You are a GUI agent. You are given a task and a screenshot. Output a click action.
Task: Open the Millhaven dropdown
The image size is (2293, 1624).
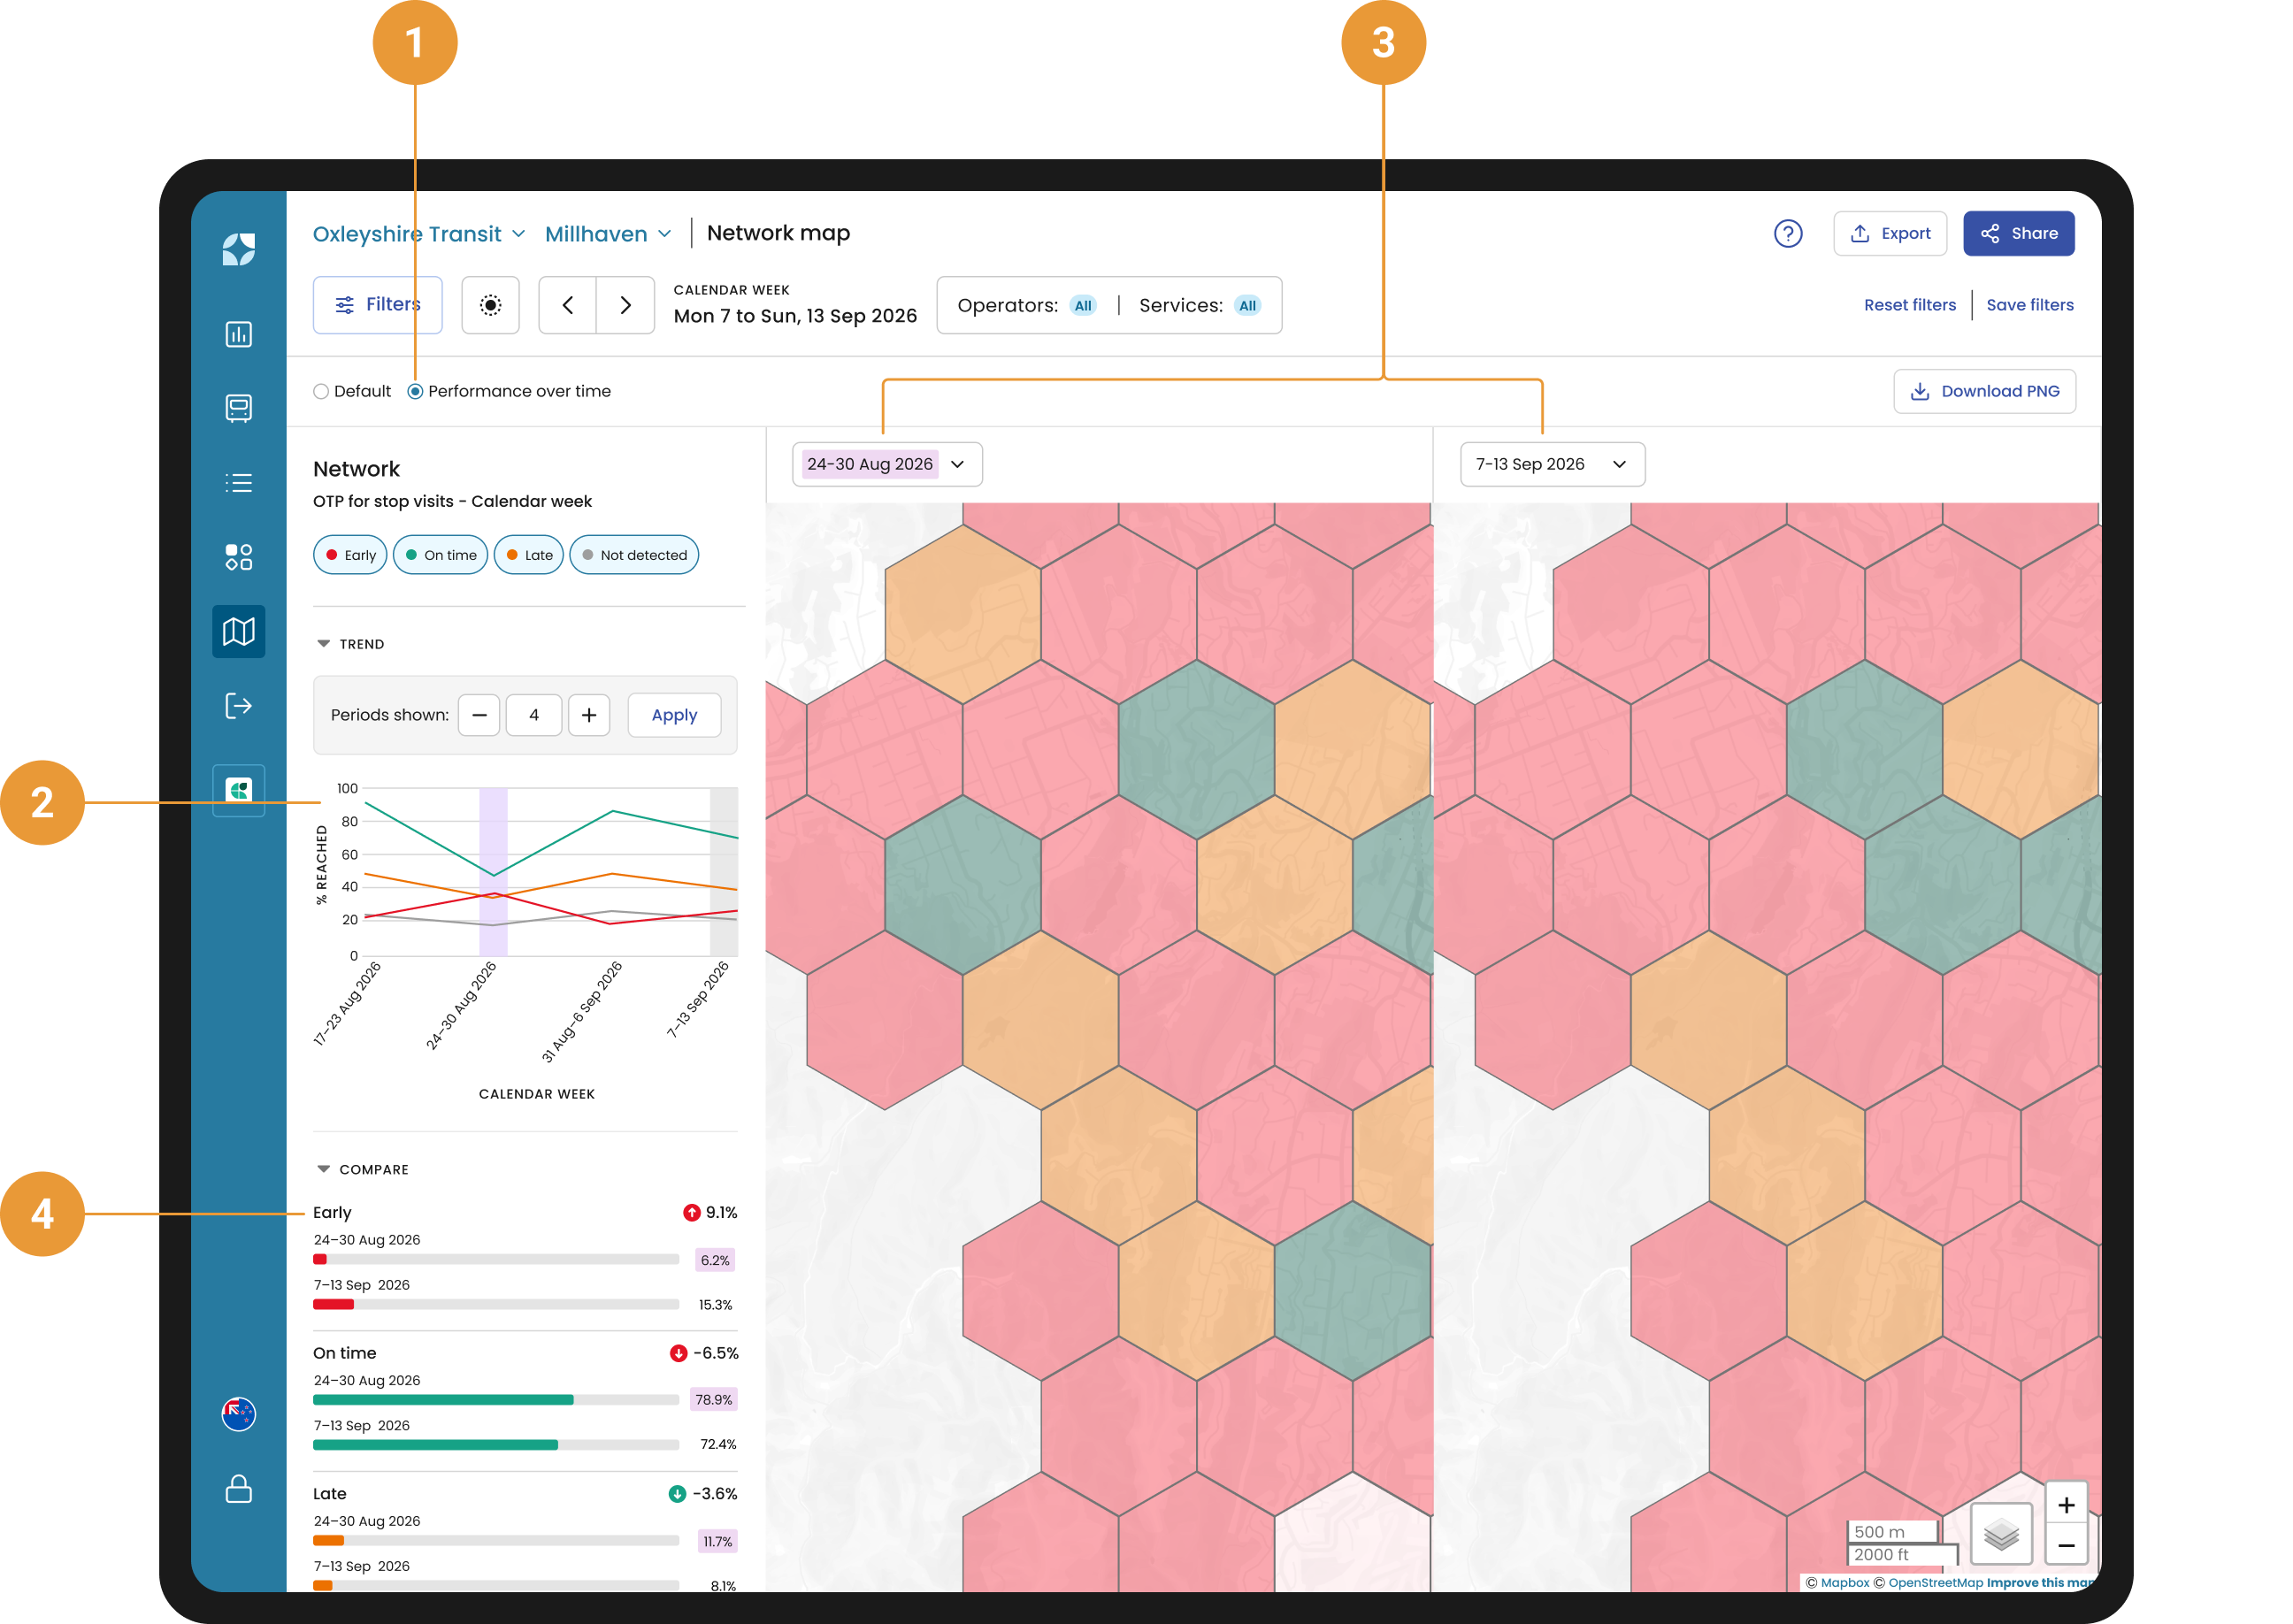[x=608, y=234]
